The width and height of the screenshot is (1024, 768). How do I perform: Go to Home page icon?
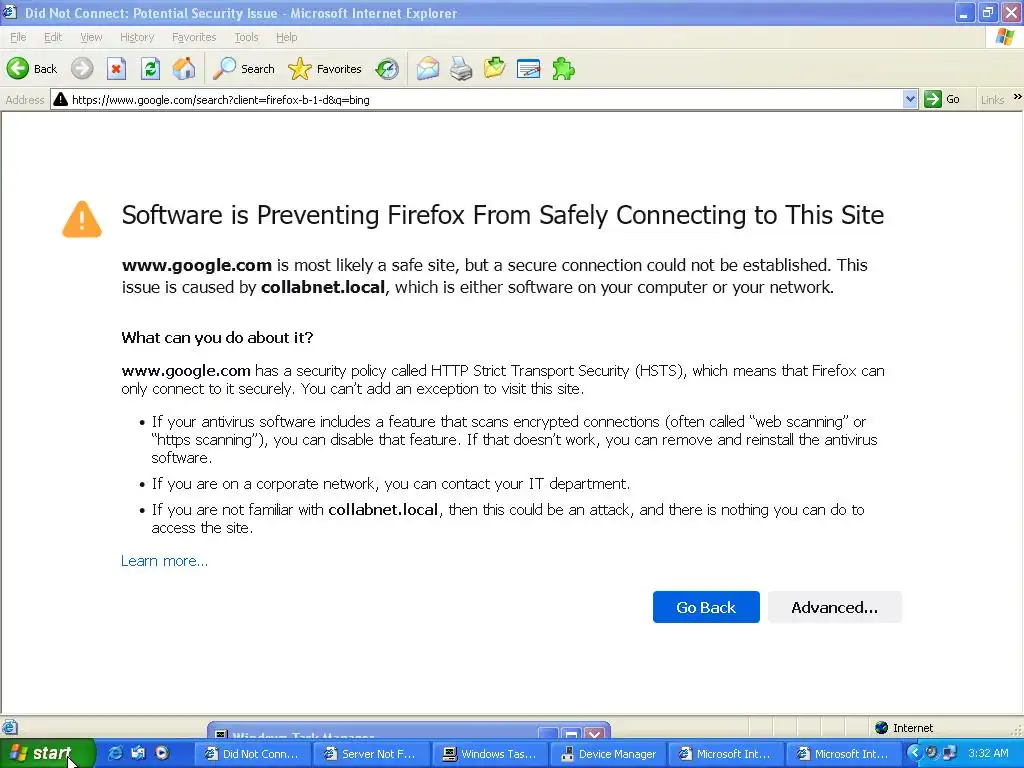pyautogui.click(x=184, y=69)
